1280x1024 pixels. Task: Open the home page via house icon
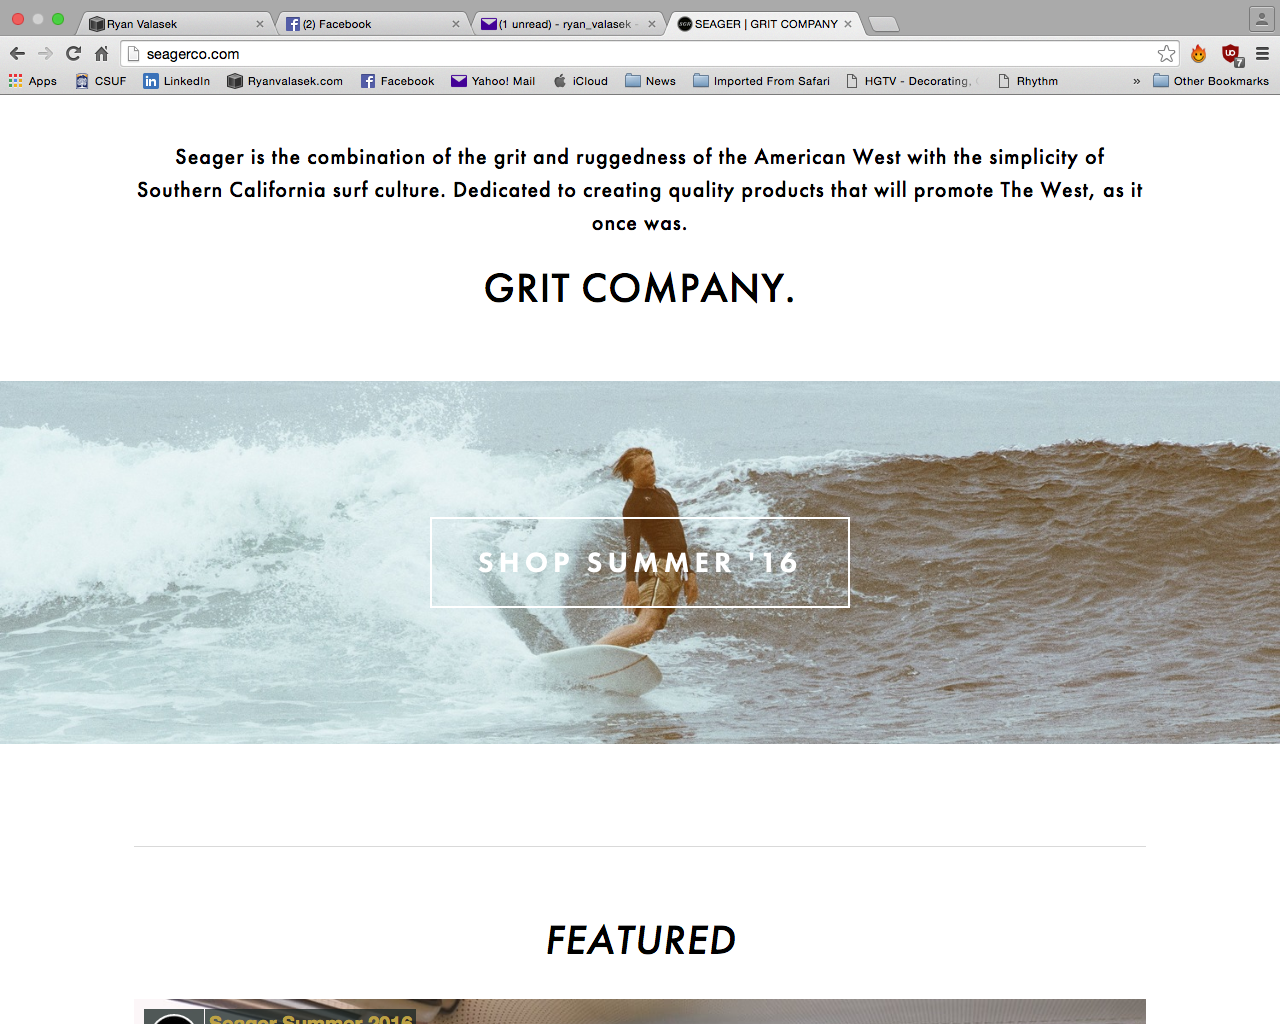101,54
